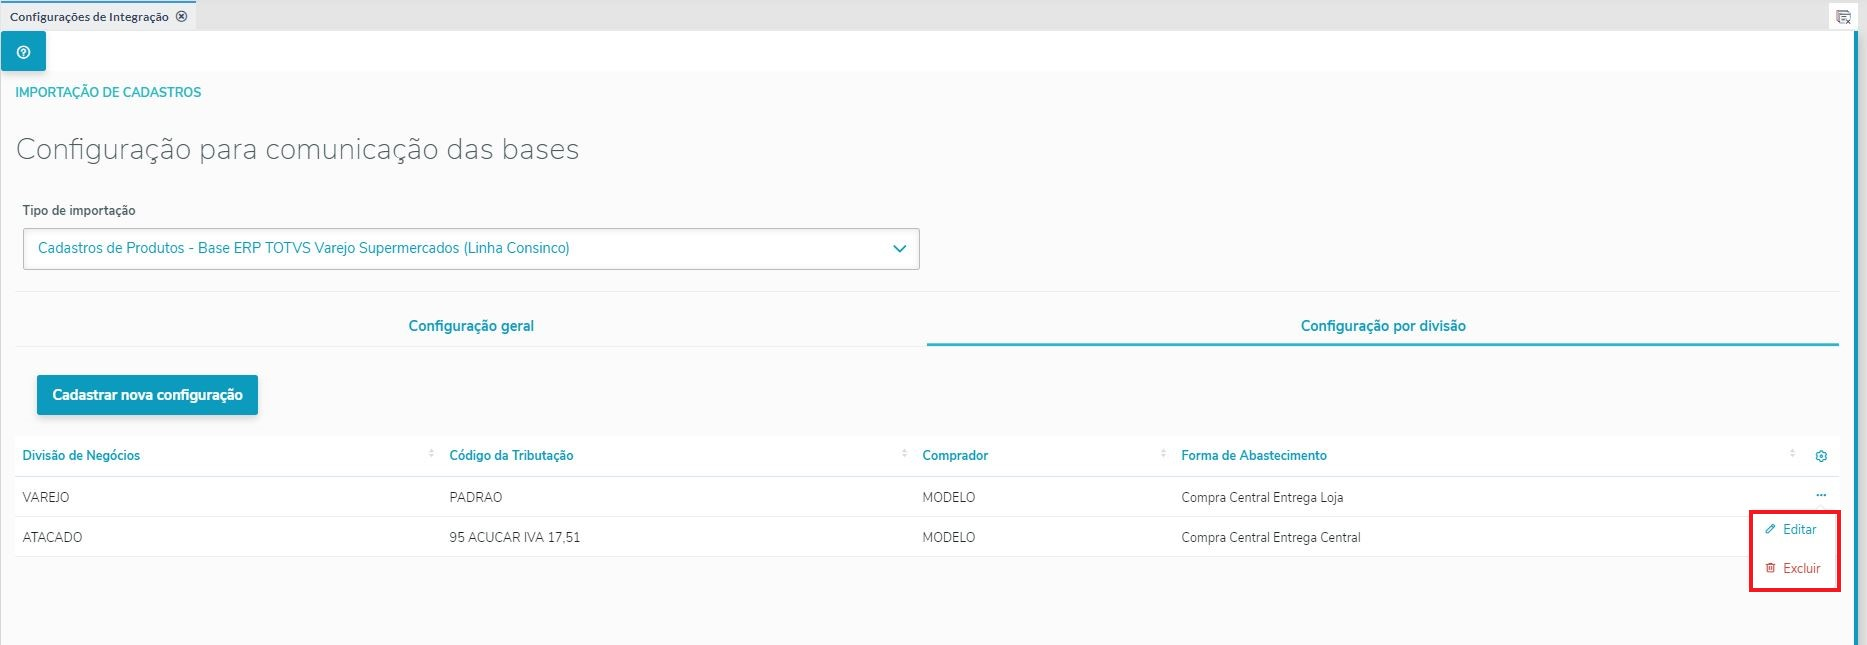Screen dimensions: 1867x645
Task: Click the Configurações de Integração tab label
Action: tap(89, 17)
